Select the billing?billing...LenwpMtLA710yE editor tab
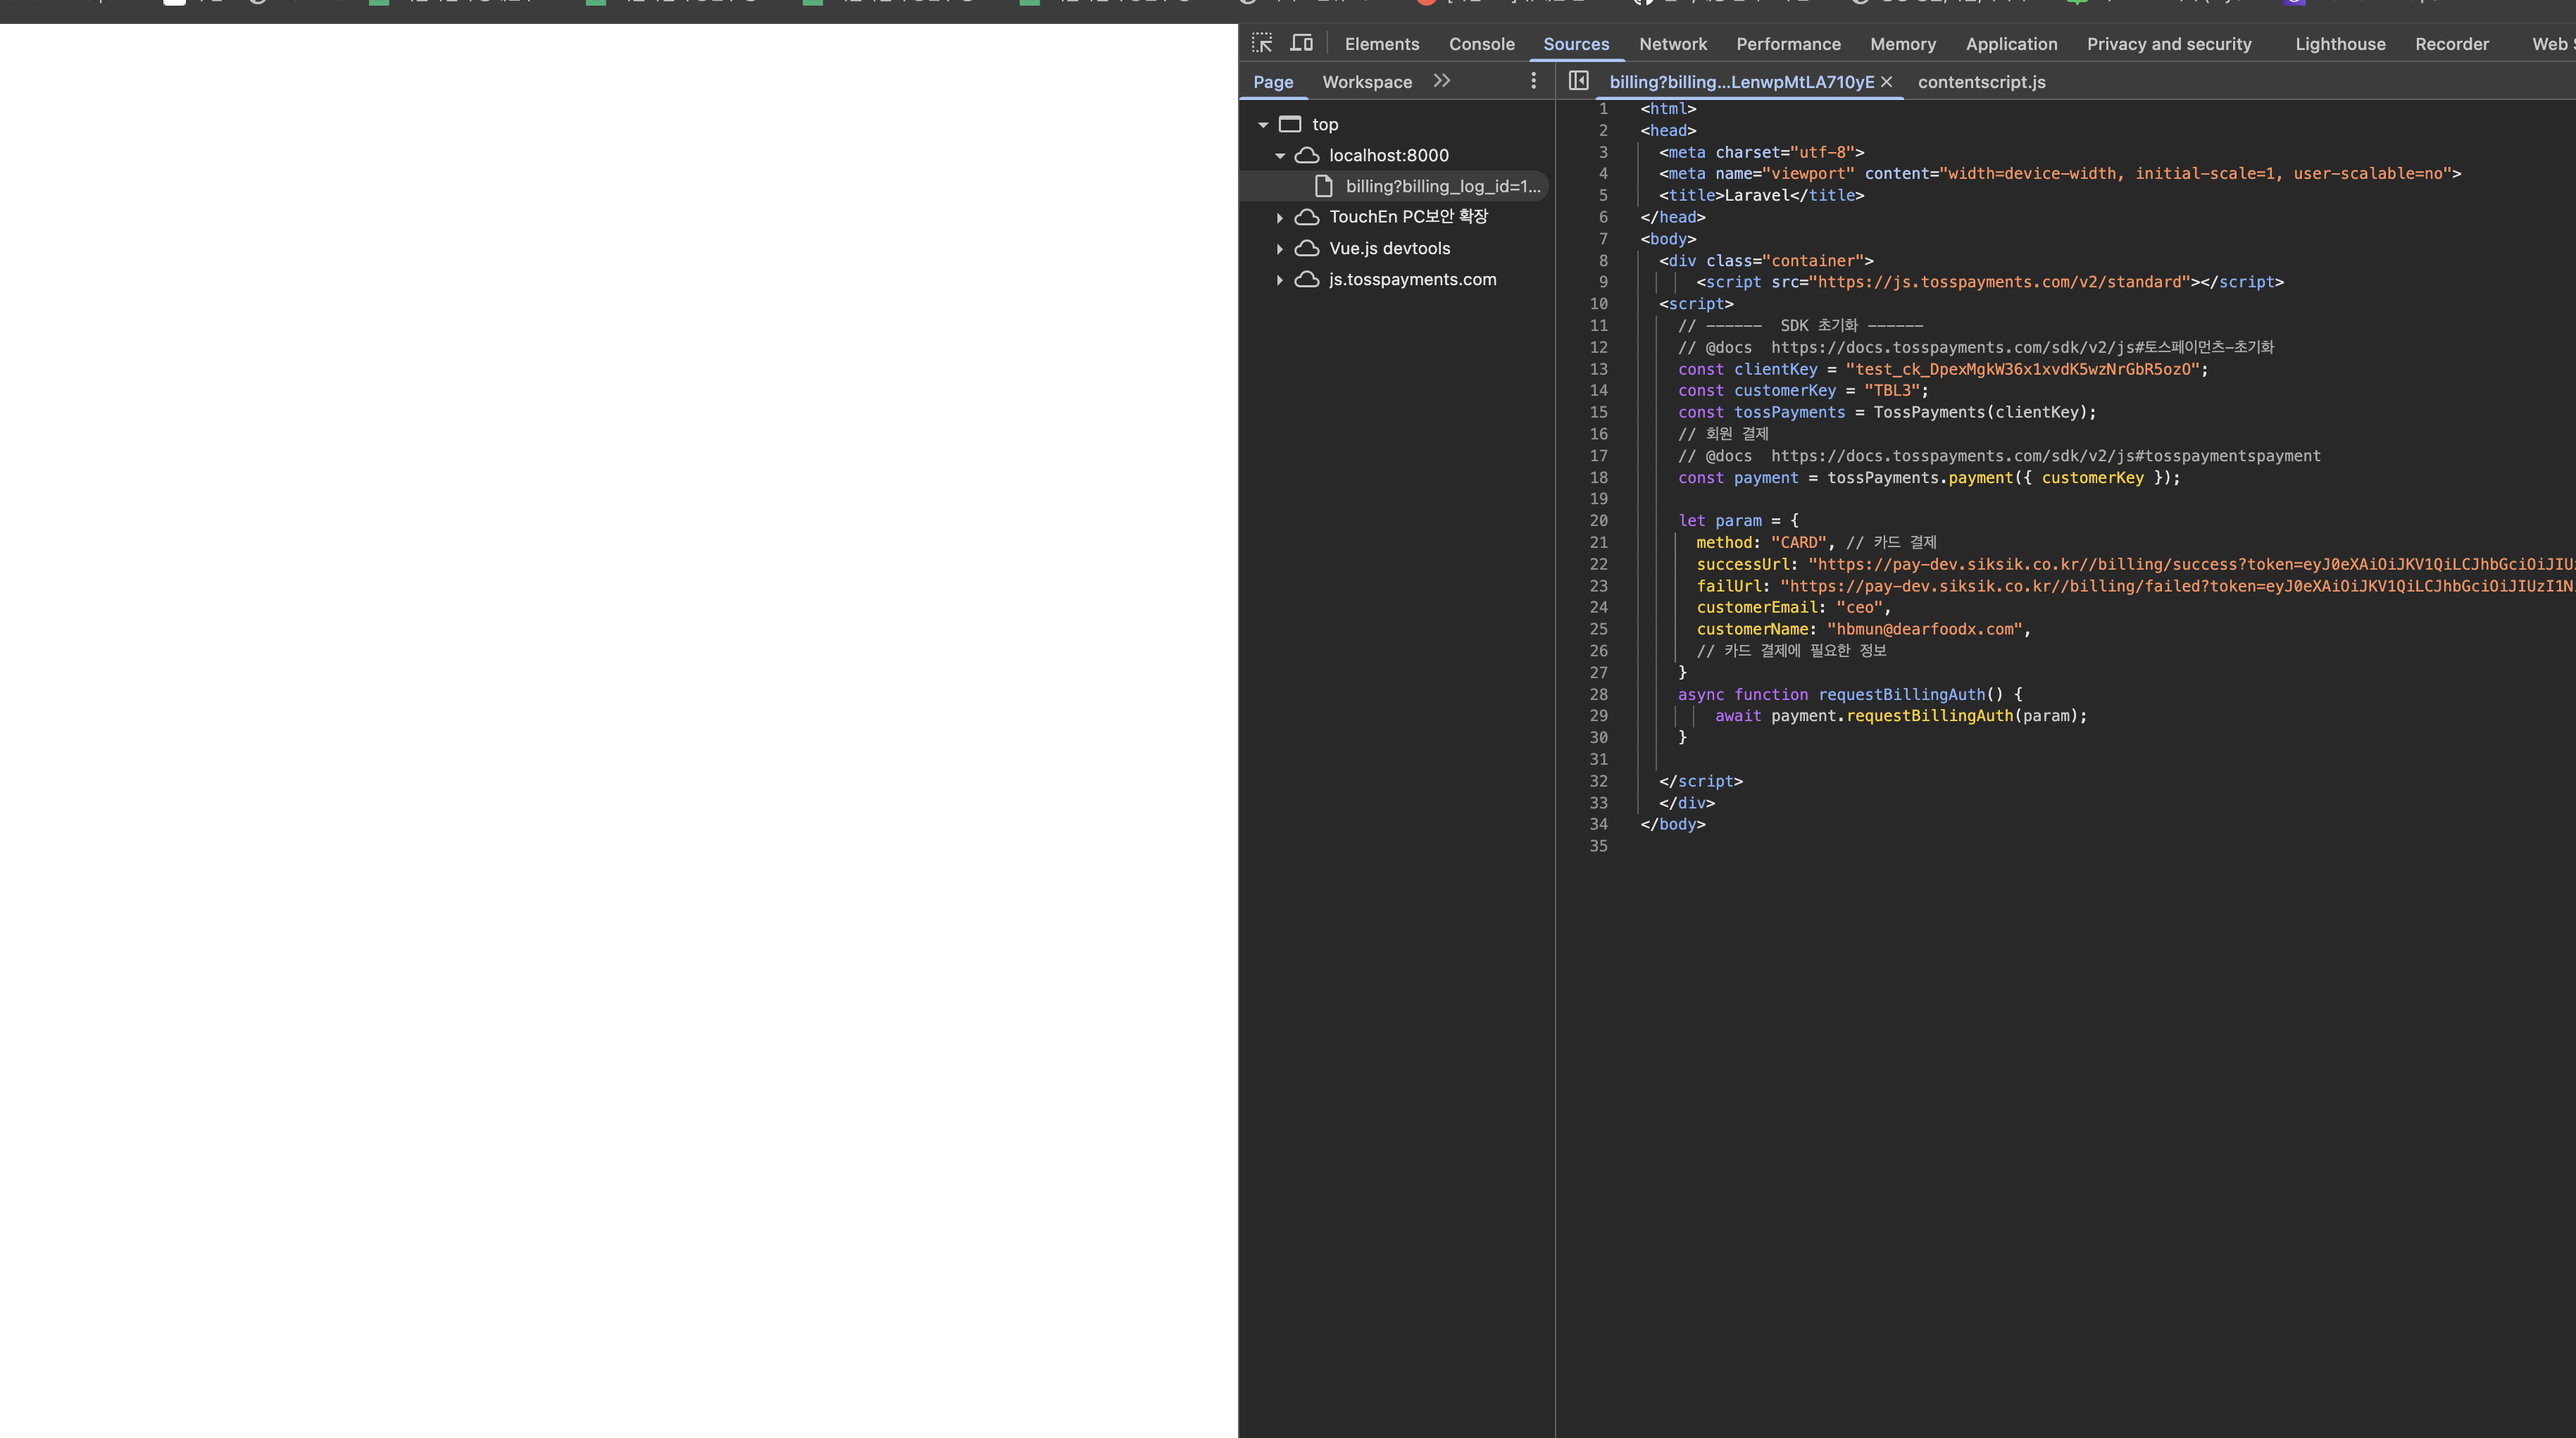This screenshot has width=2576, height=1438. point(1741,82)
